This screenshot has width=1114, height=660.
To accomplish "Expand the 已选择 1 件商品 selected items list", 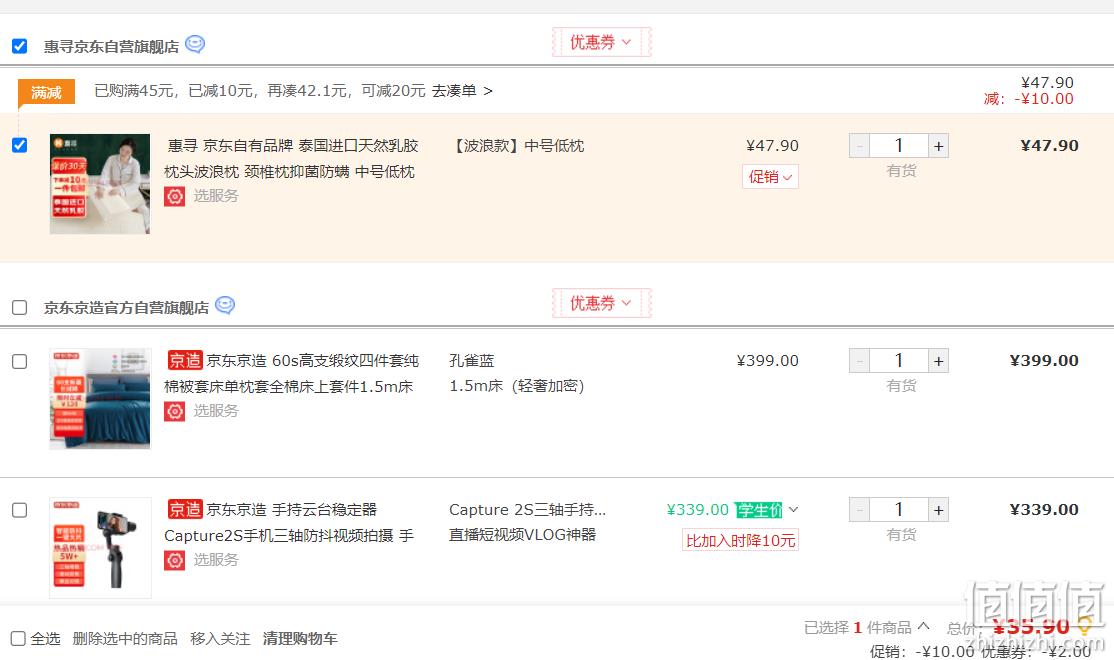I will tap(923, 626).
